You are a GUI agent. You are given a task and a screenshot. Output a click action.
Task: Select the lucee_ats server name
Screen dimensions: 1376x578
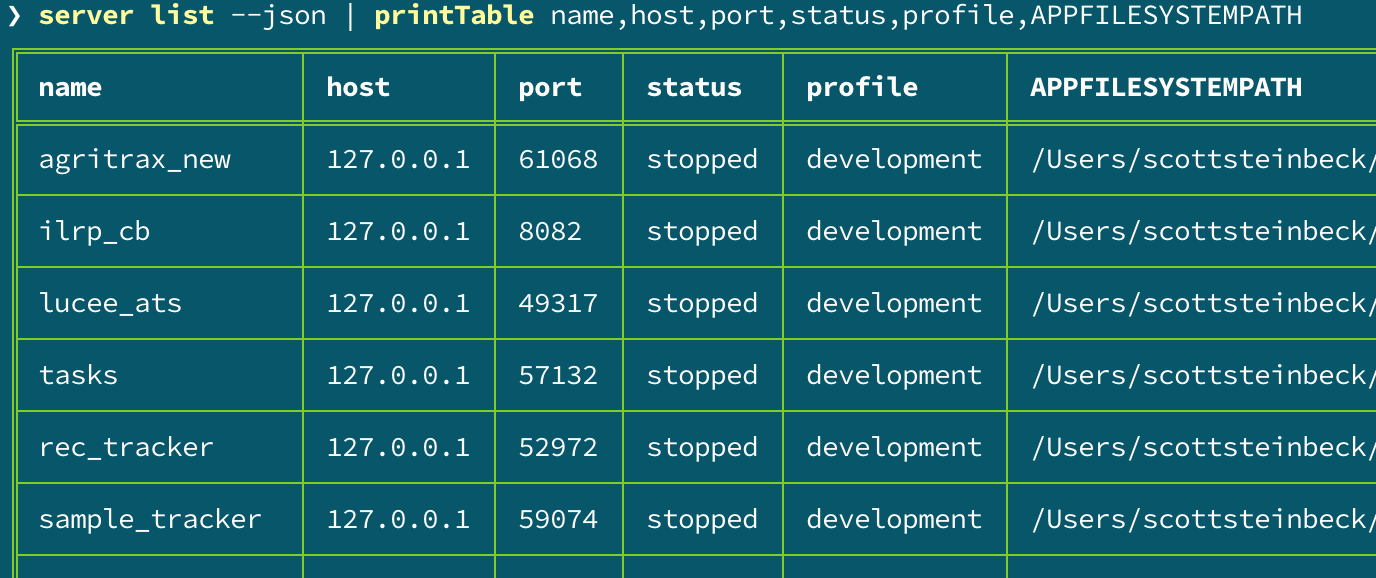(110, 304)
